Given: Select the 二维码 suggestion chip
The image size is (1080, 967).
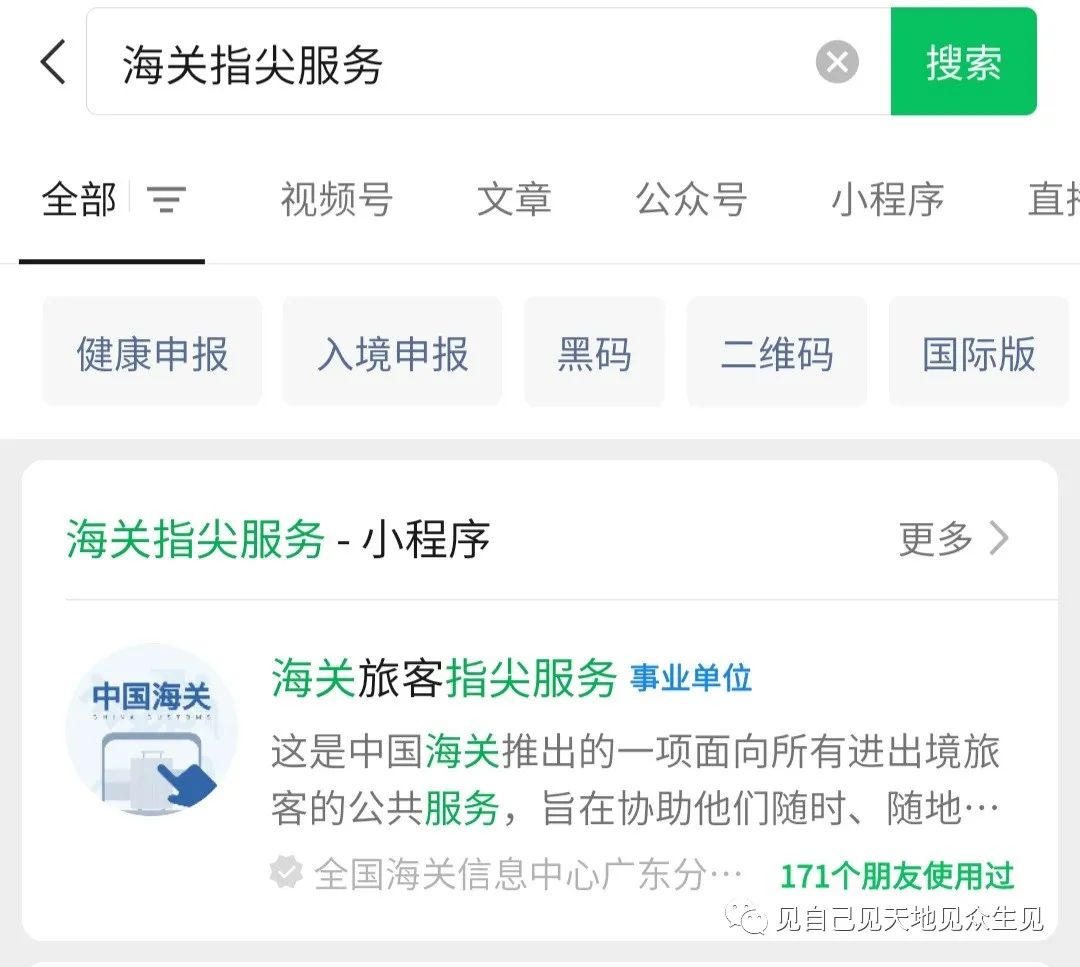Looking at the screenshot, I should (x=776, y=352).
